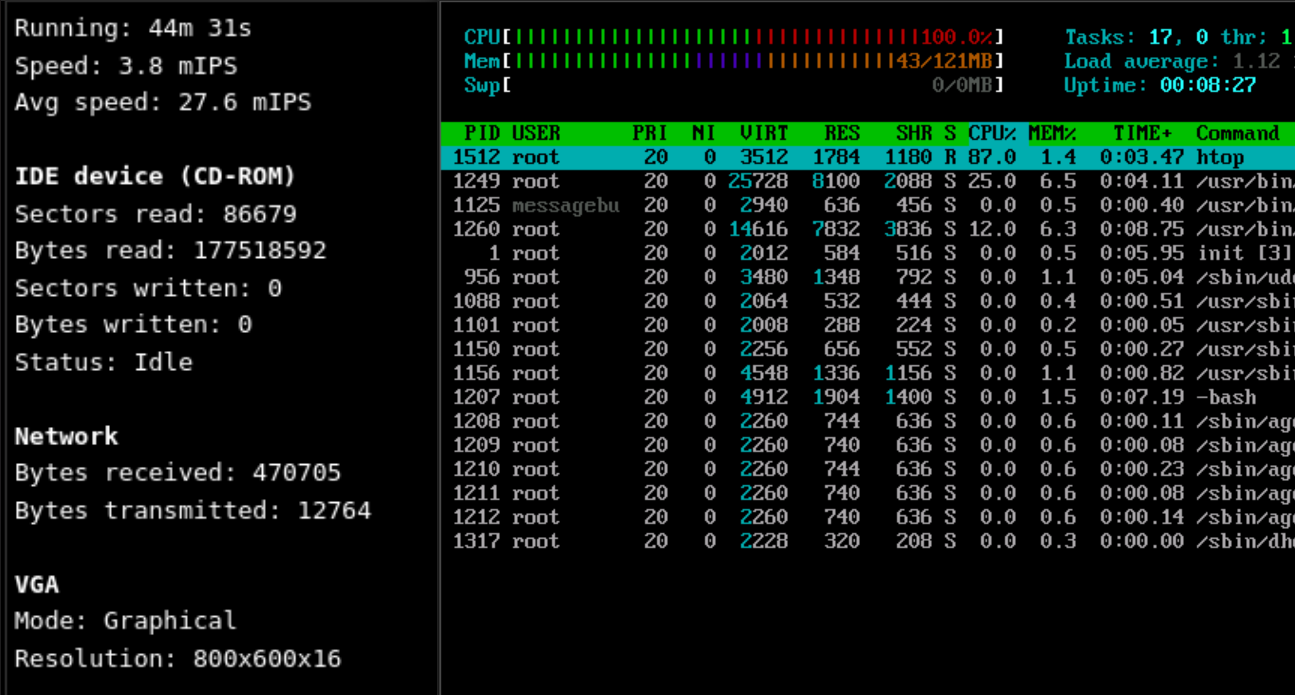Click the PRI column header

650,133
